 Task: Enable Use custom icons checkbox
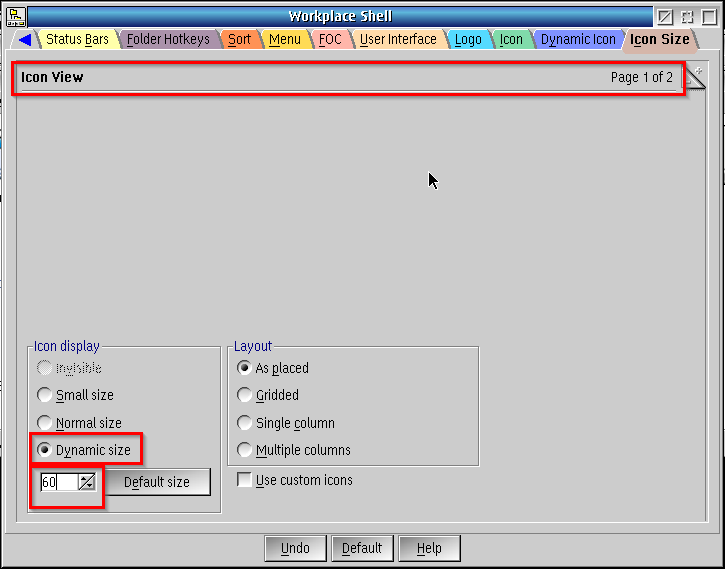pos(295,480)
